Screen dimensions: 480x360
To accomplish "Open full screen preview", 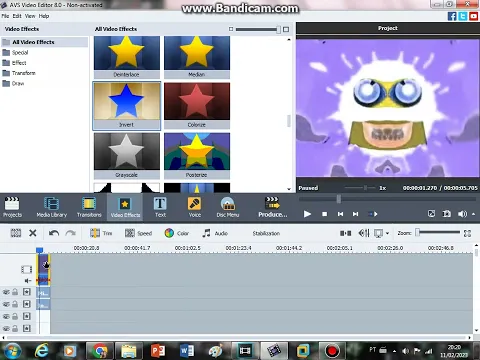I will [x=431, y=214].
